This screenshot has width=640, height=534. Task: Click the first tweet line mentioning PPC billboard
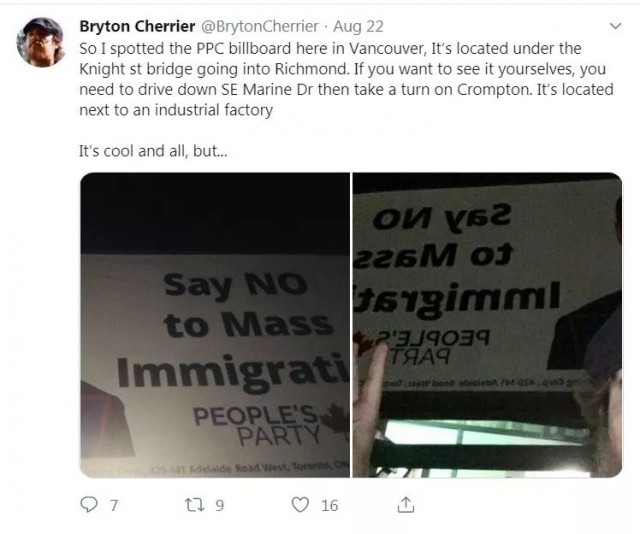click(x=330, y=48)
